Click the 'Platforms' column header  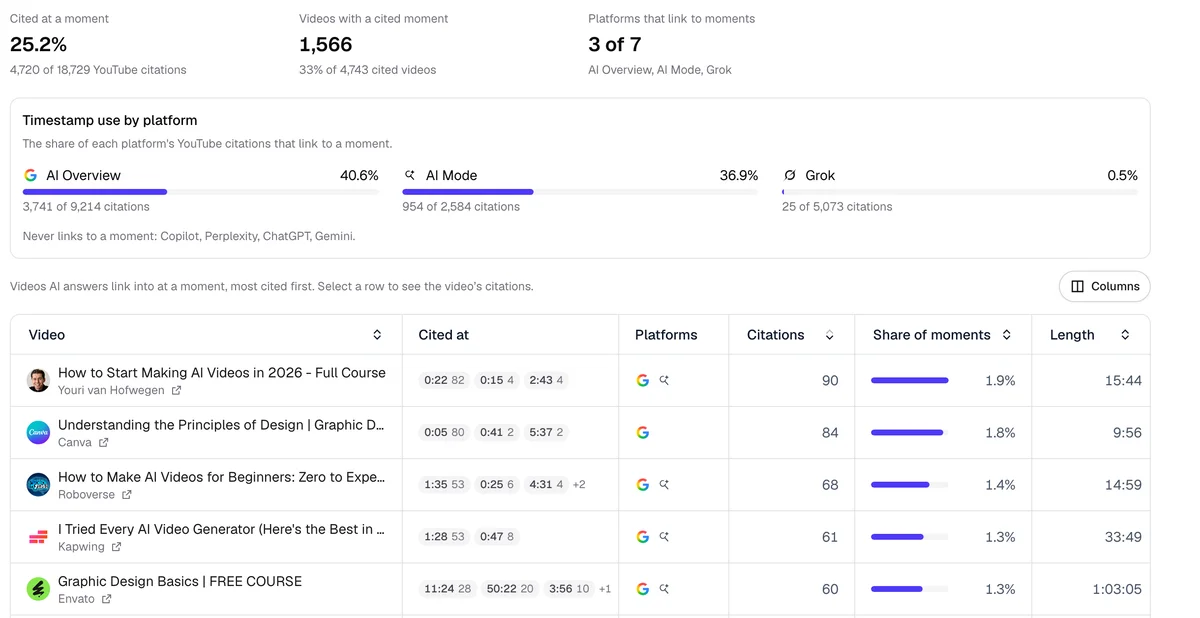point(666,335)
